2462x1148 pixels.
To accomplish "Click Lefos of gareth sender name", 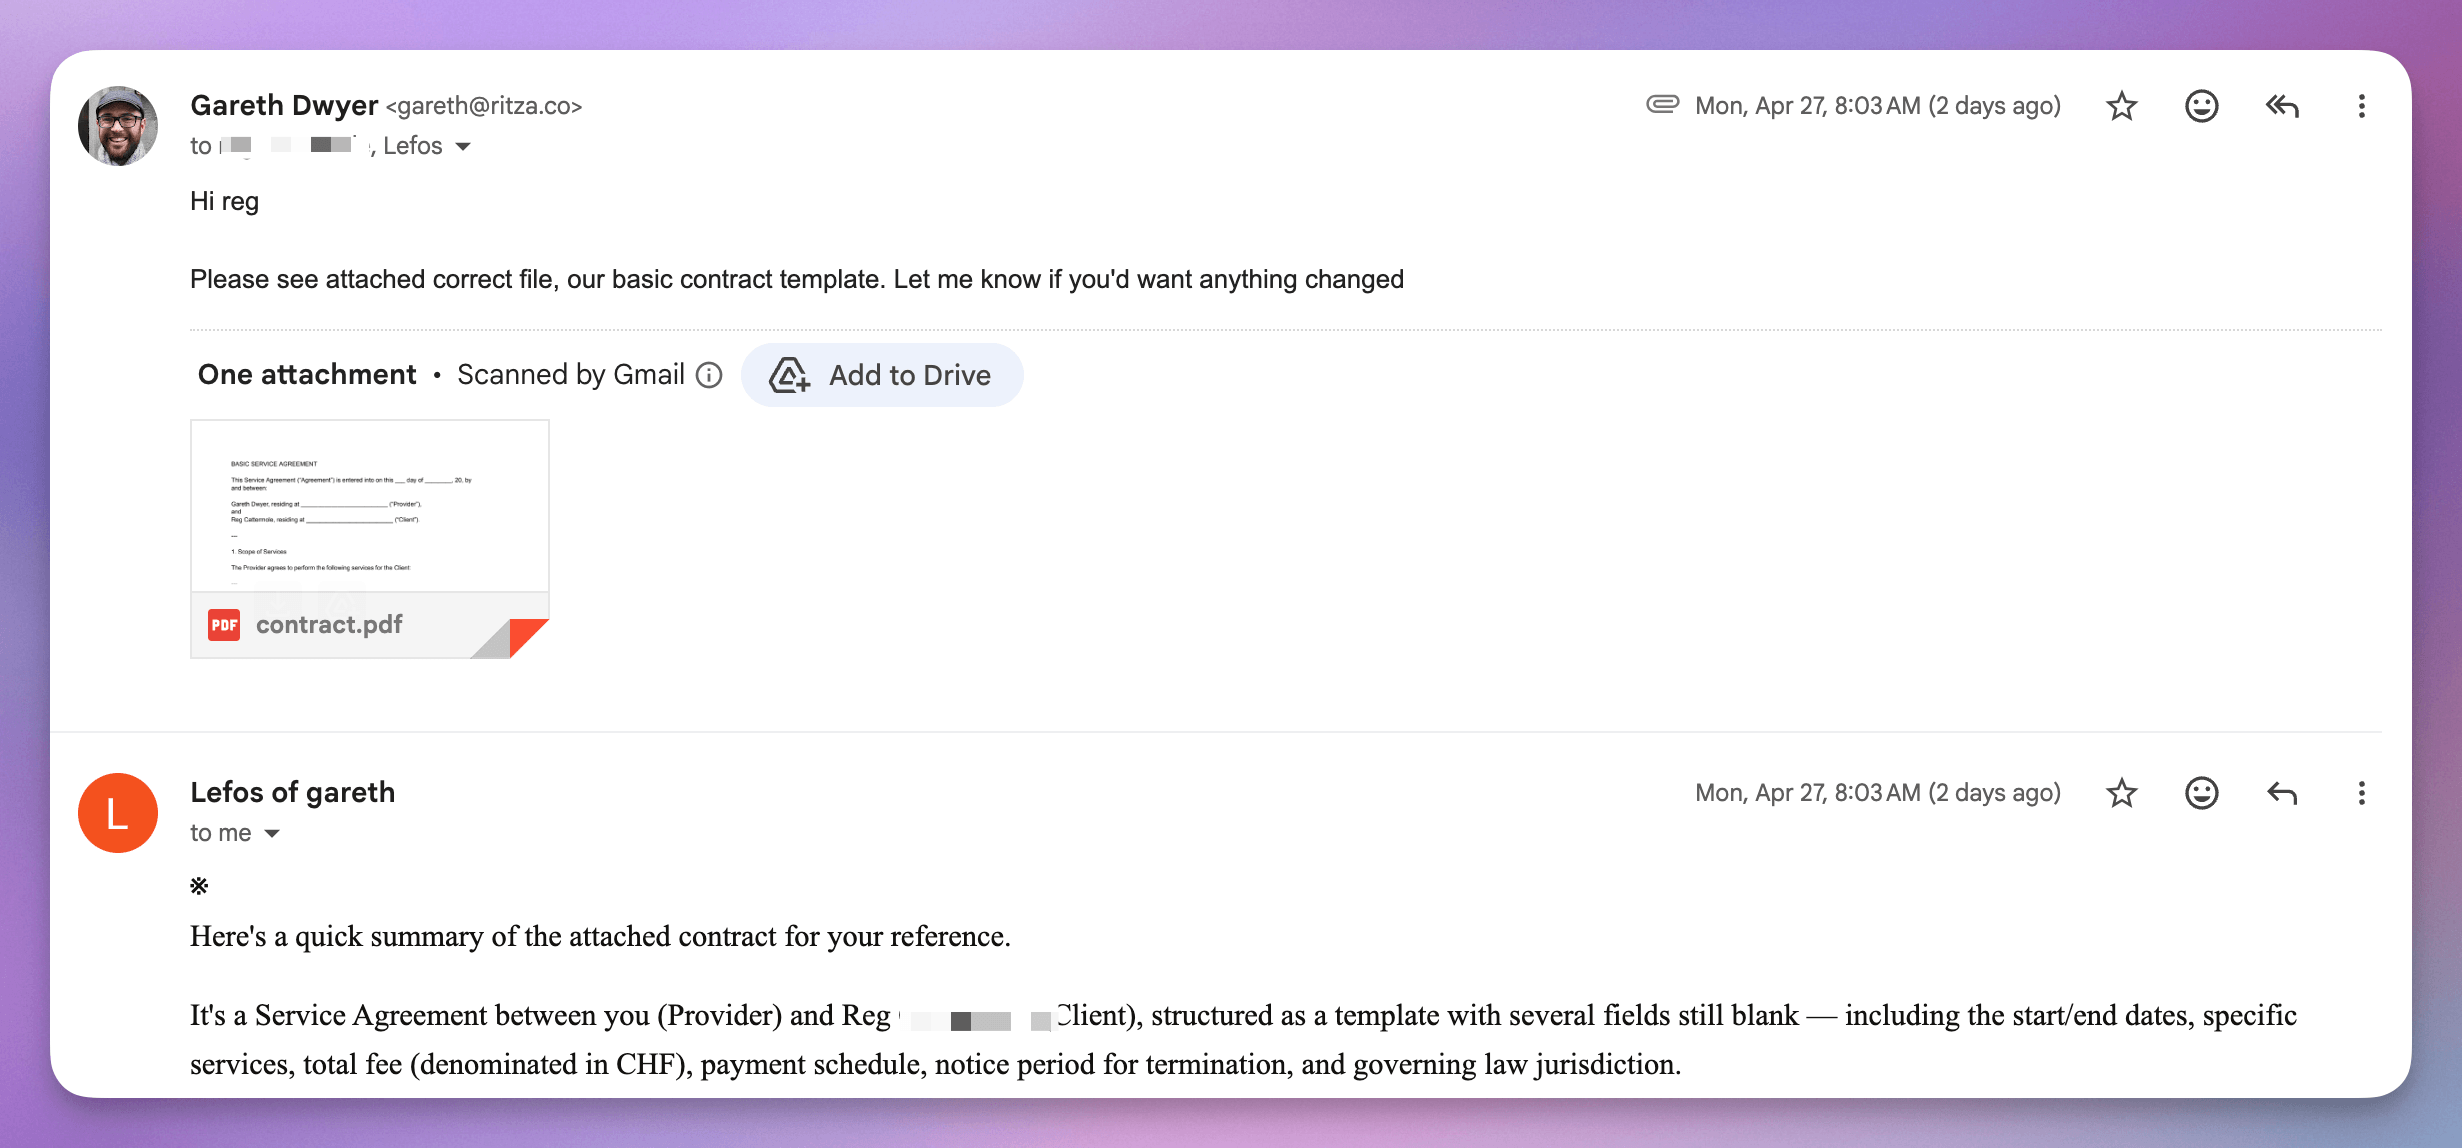I will 292,792.
